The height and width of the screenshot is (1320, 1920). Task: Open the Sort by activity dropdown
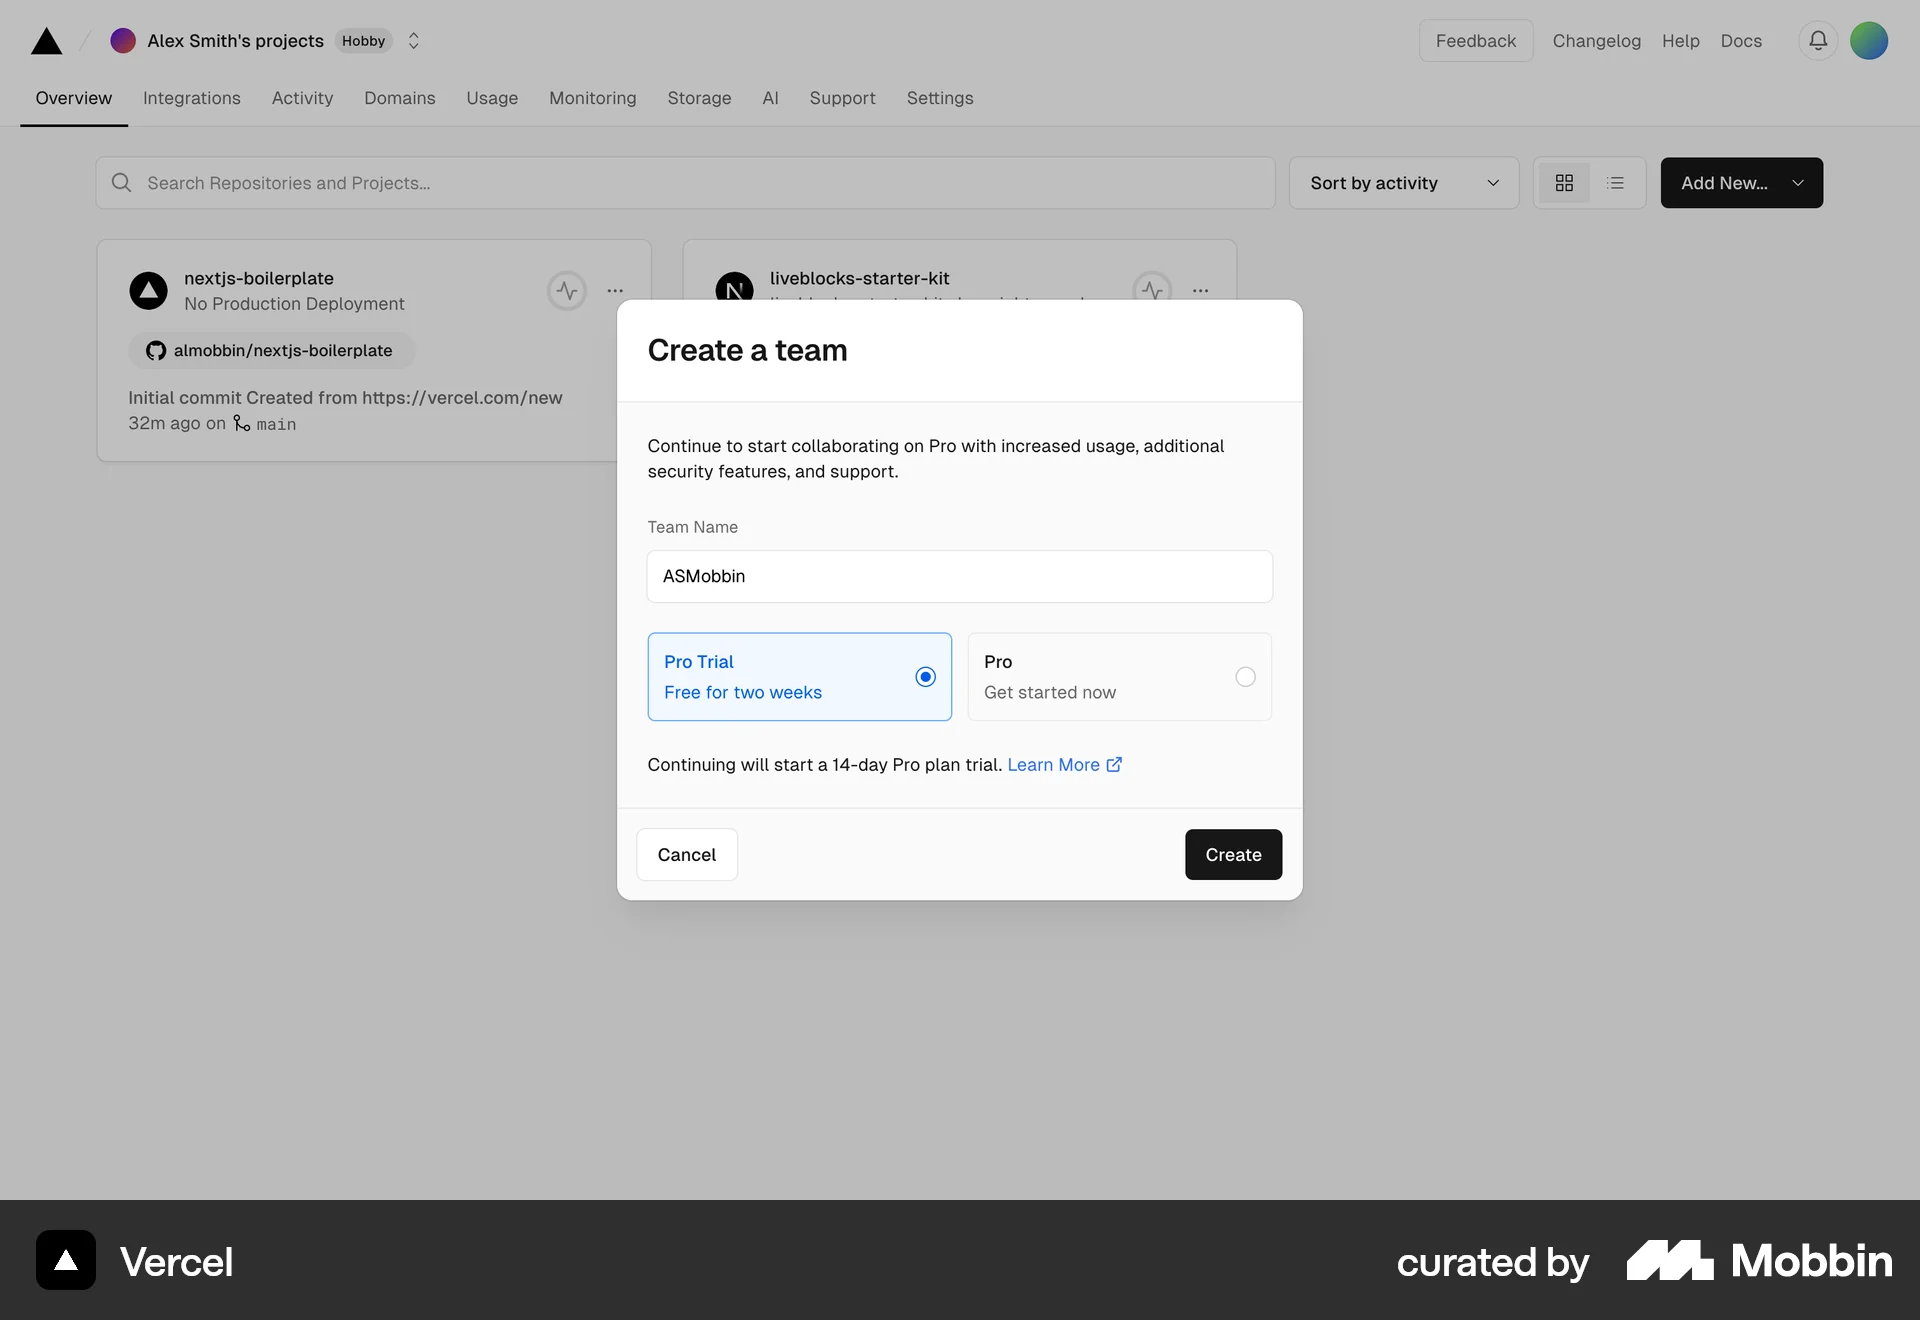click(x=1404, y=183)
